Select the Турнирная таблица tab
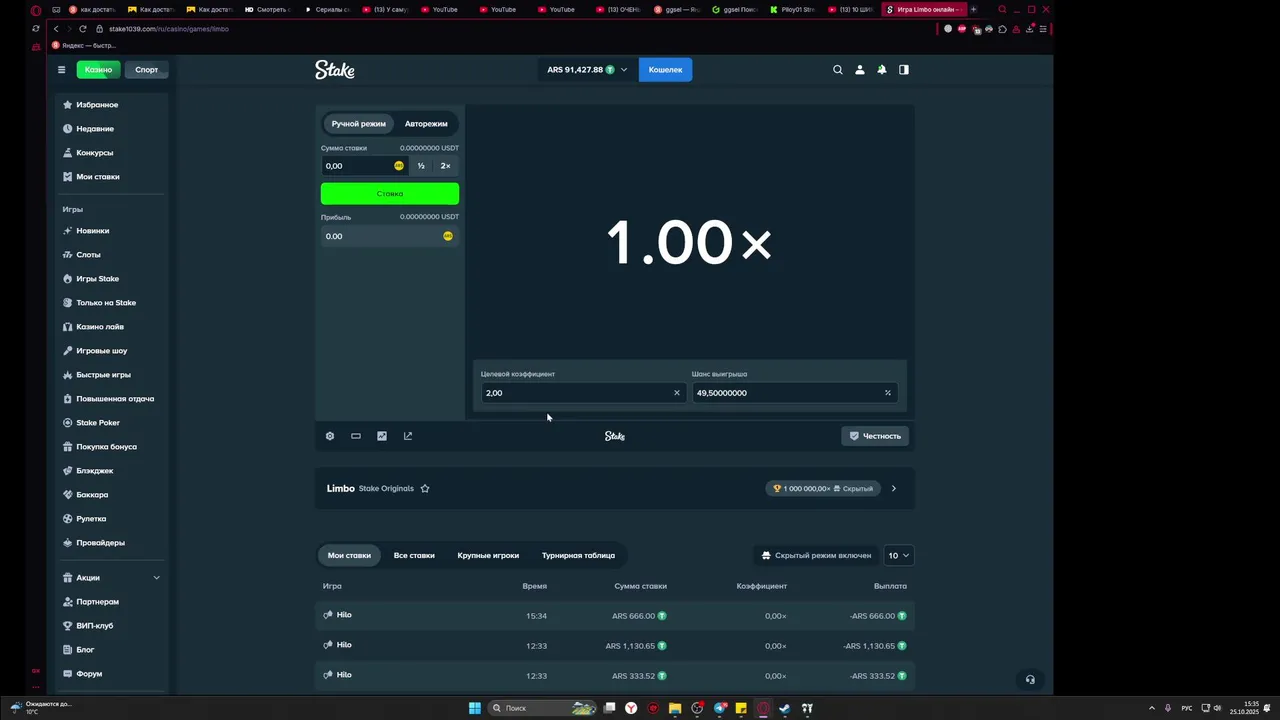 [x=578, y=556]
